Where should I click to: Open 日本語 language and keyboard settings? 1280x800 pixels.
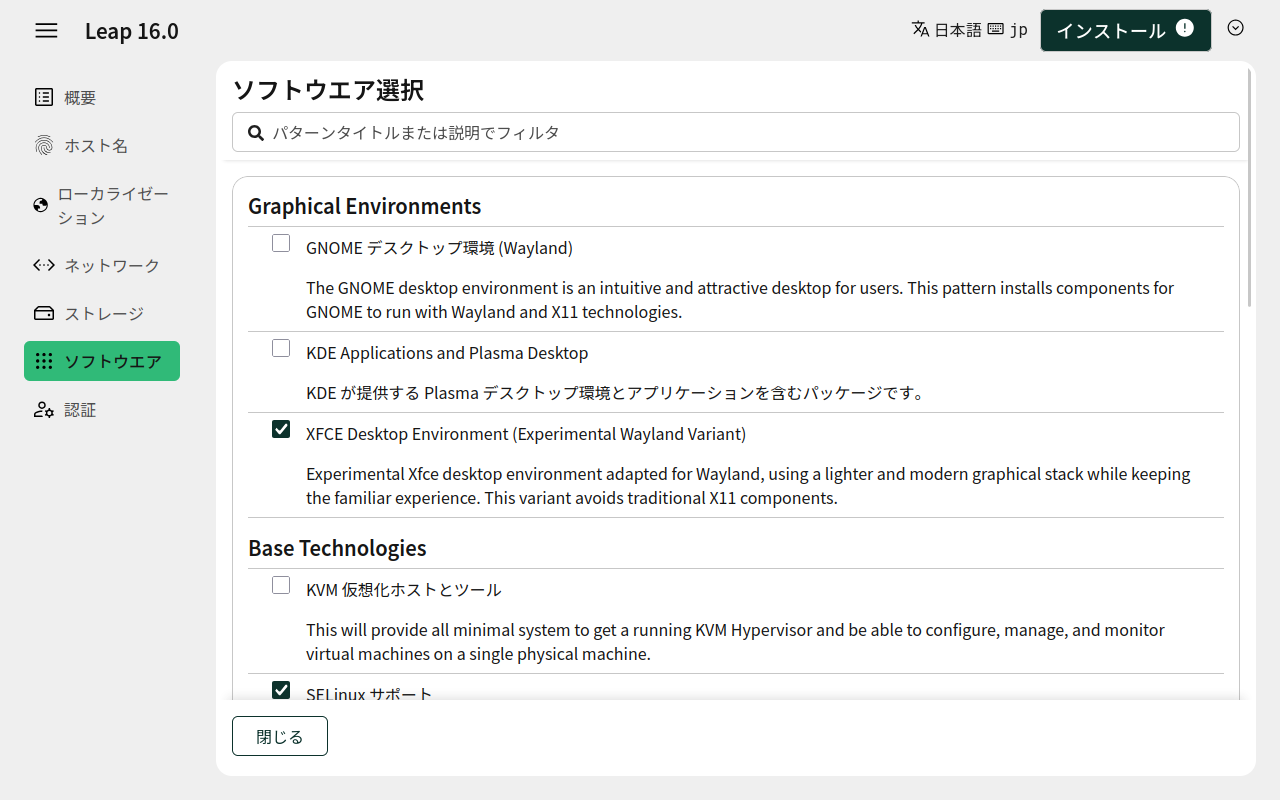click(970, 29)
